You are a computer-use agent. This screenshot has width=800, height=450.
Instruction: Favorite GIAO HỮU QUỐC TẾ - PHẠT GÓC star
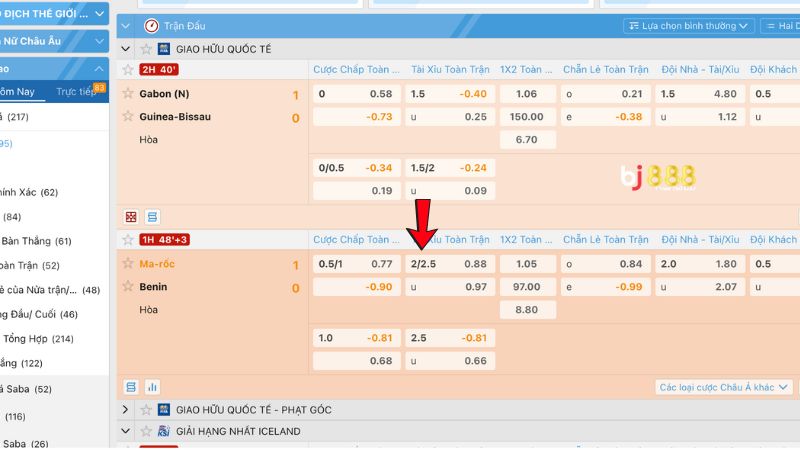click(146, 409)
